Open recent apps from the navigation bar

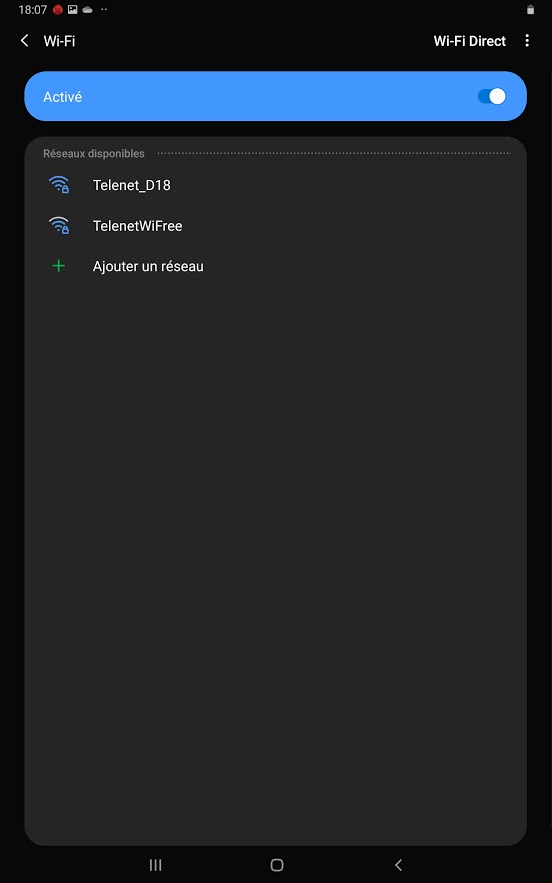[155, 865]
